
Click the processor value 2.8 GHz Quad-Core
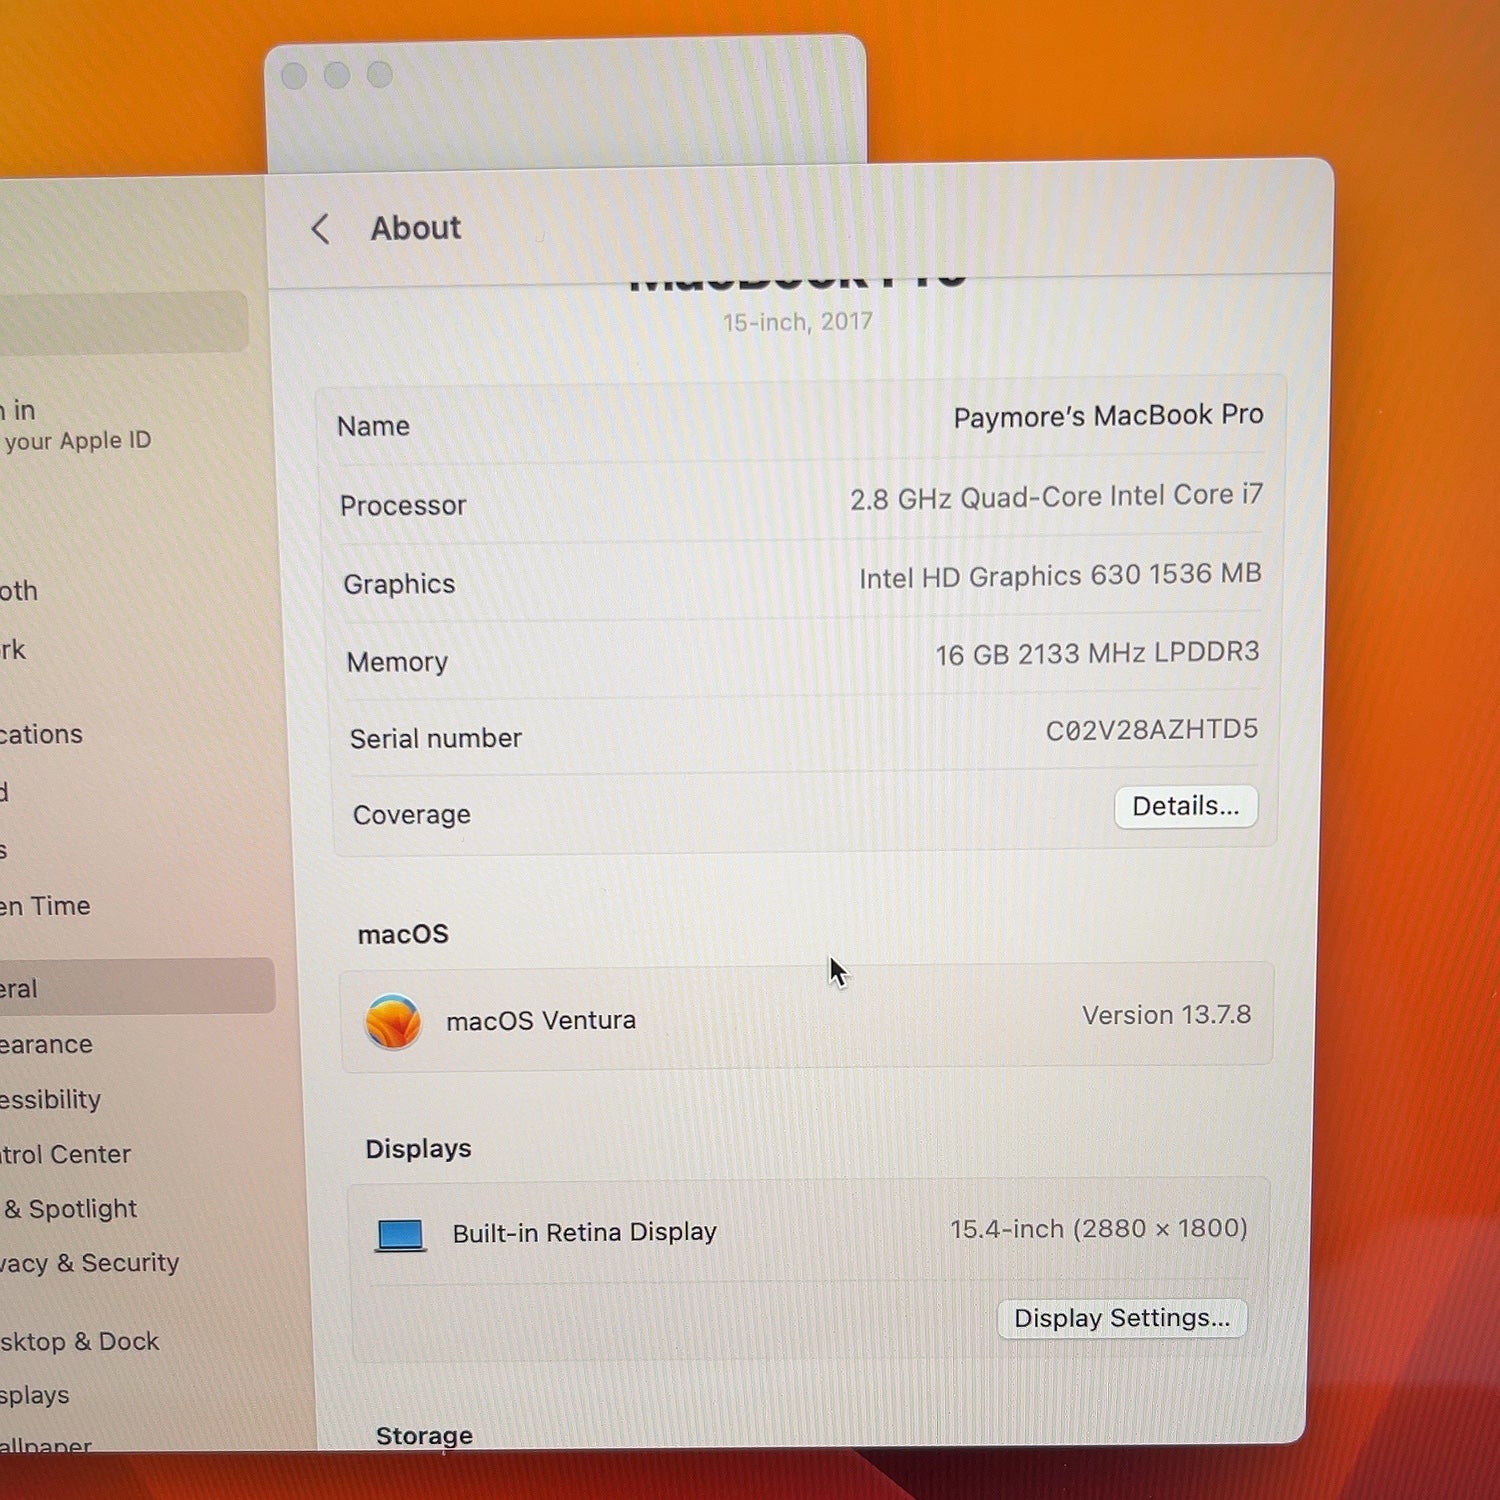coord(1056,496)
